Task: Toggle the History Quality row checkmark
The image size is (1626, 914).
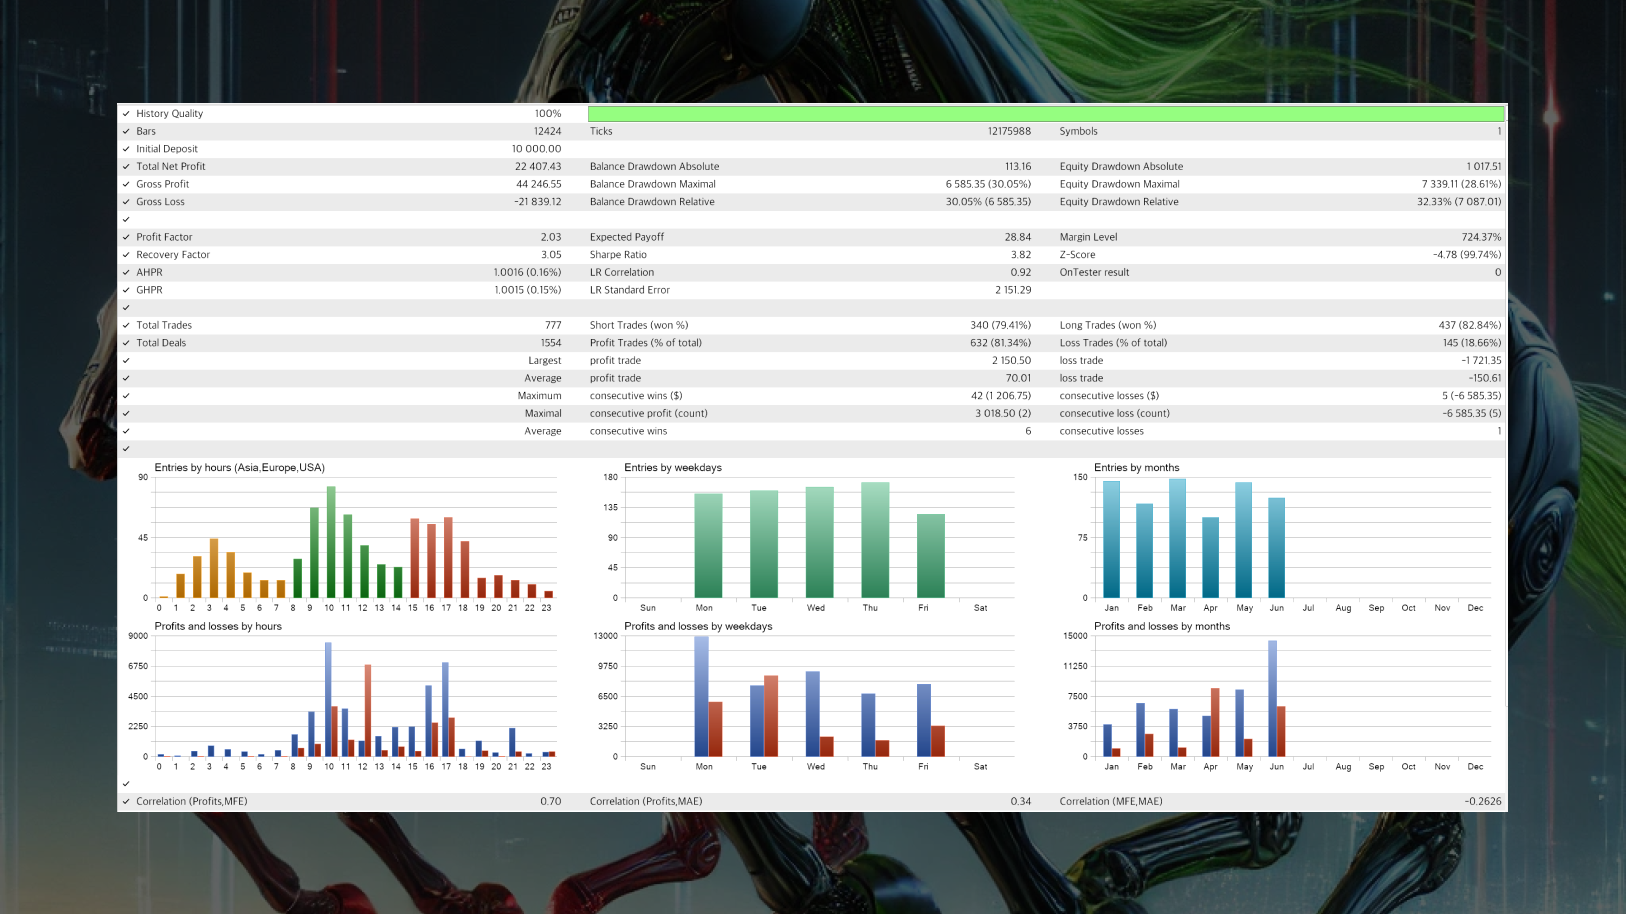Action: point(127,113)
